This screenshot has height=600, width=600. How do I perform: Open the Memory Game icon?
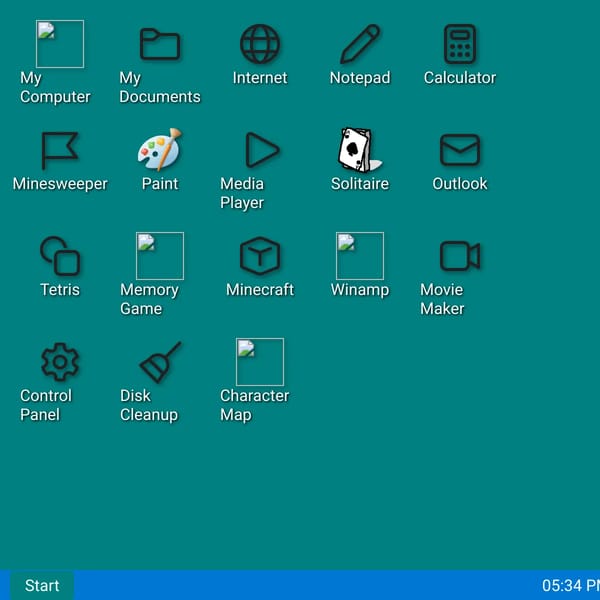pyautogui.click(x=160, y=256)
